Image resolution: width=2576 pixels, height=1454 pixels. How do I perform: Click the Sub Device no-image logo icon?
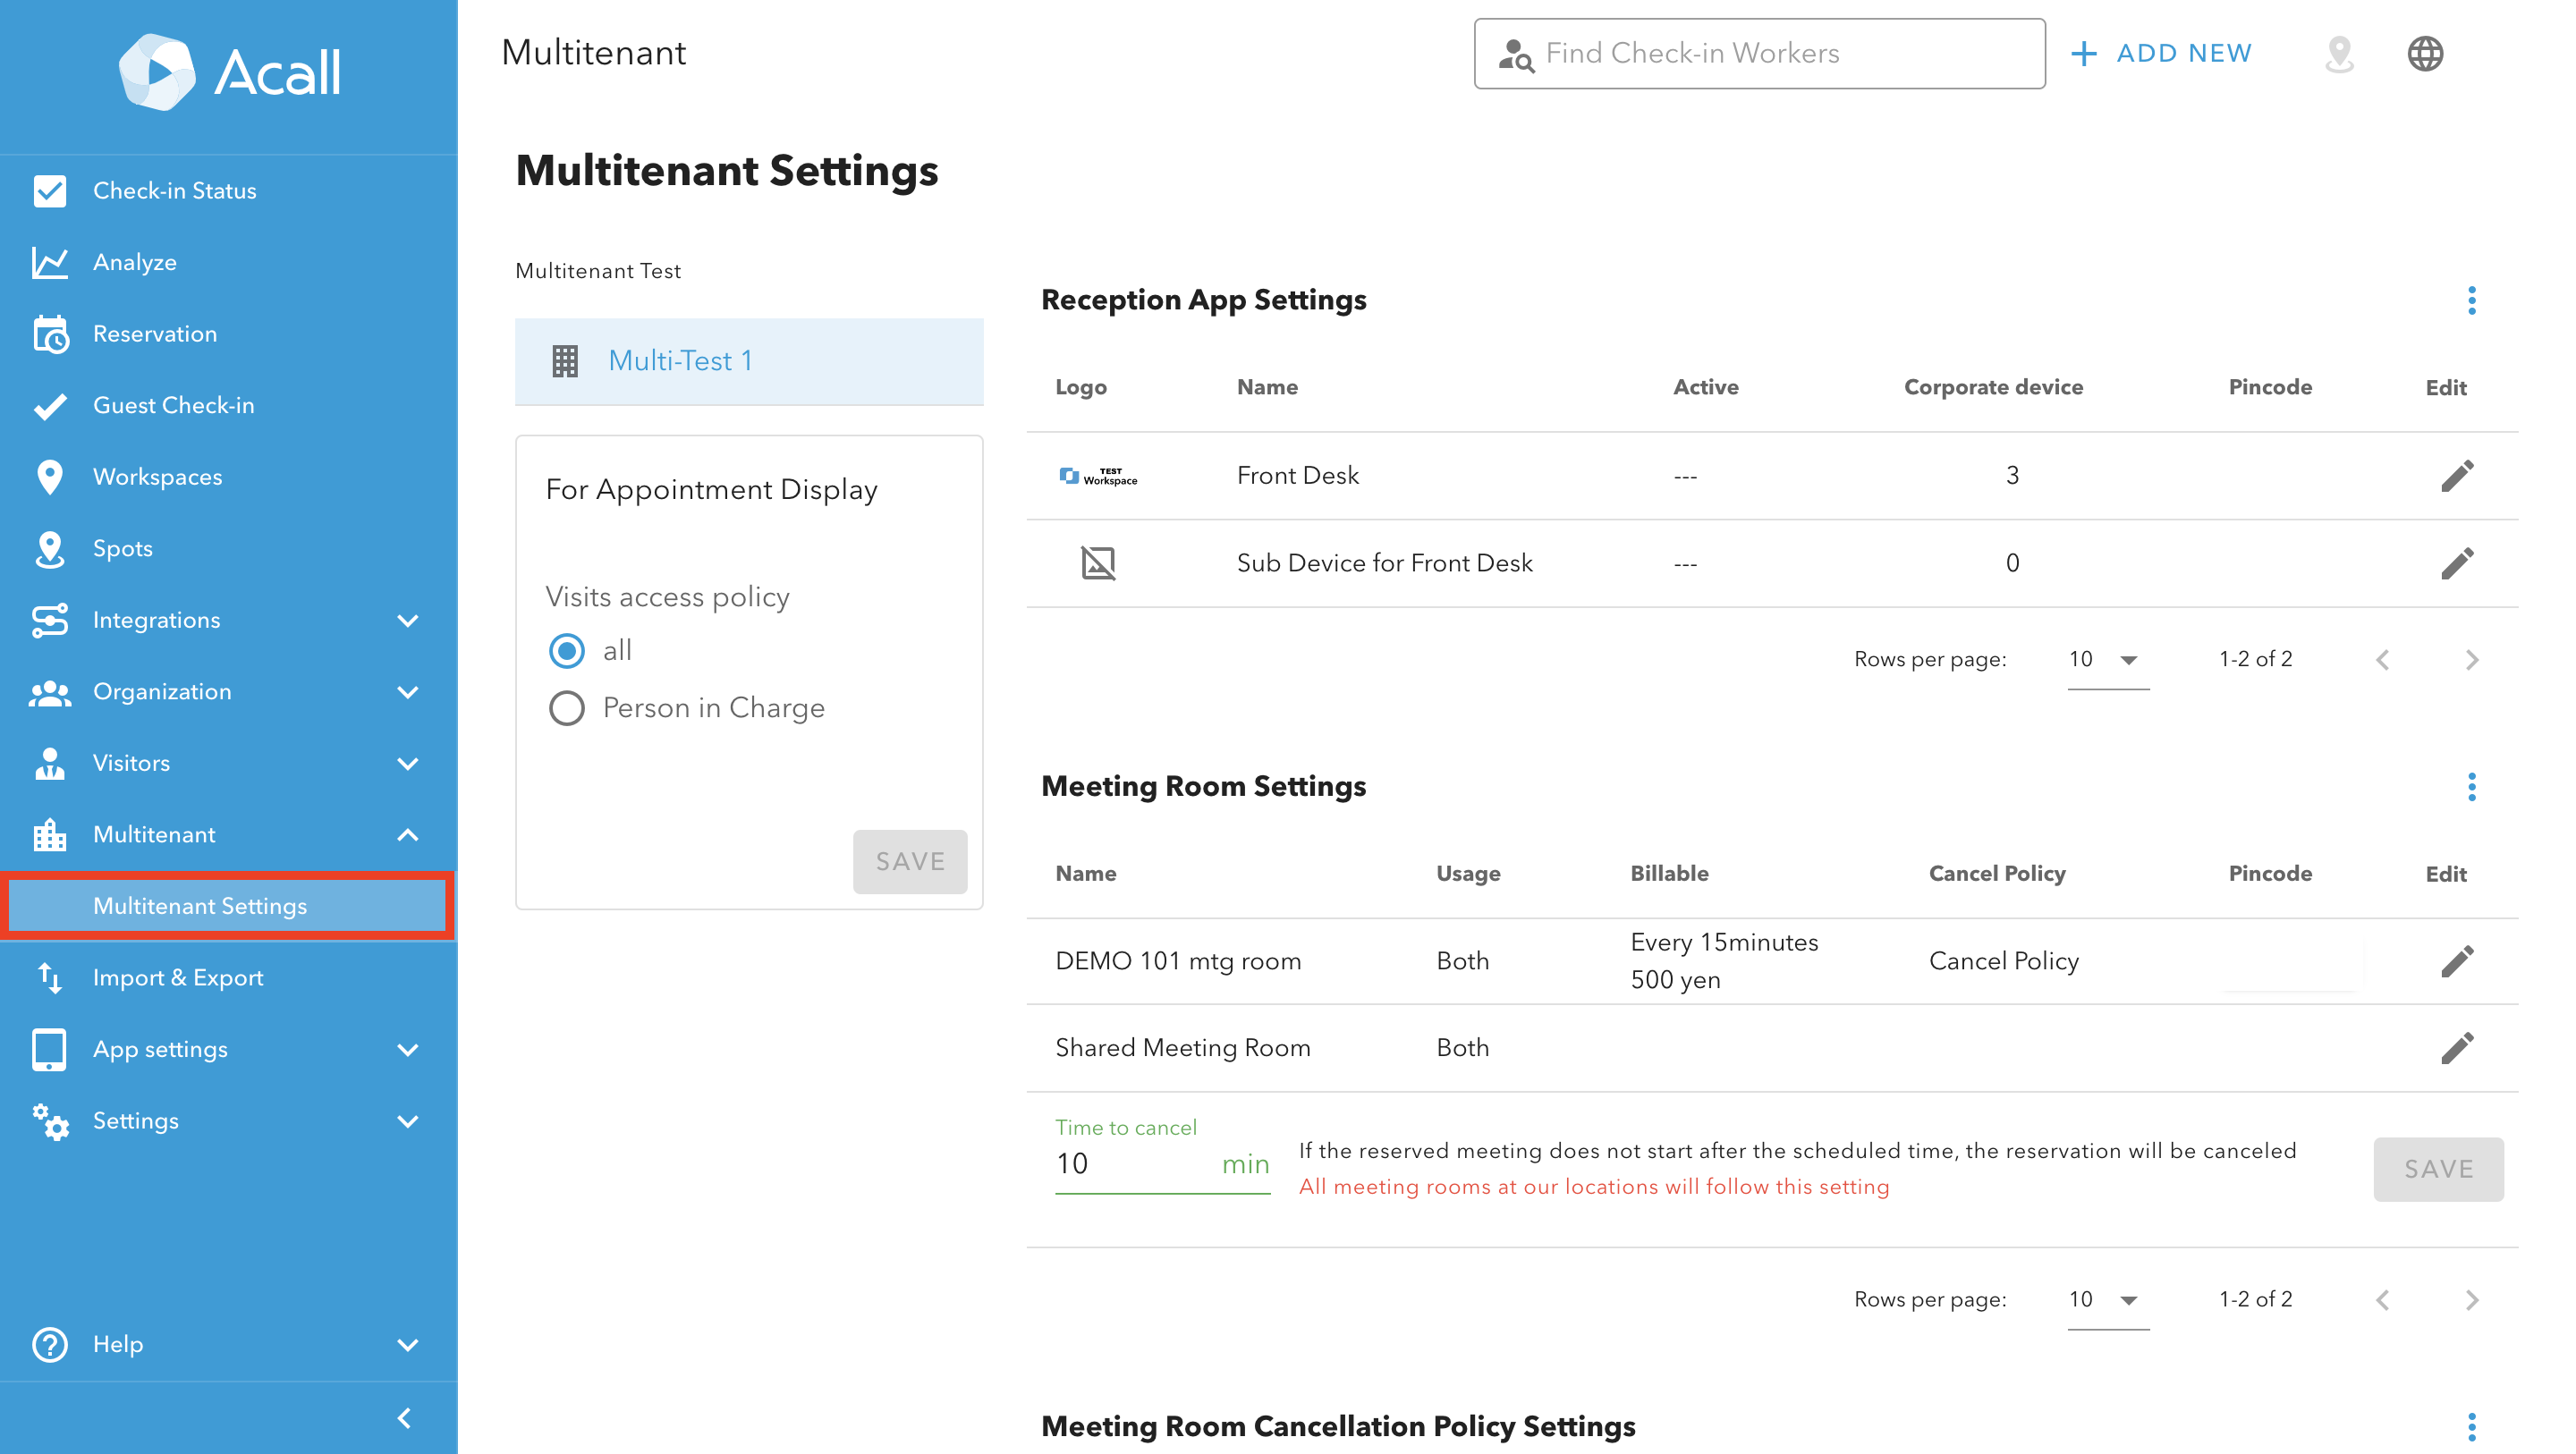coord(1098,563)
